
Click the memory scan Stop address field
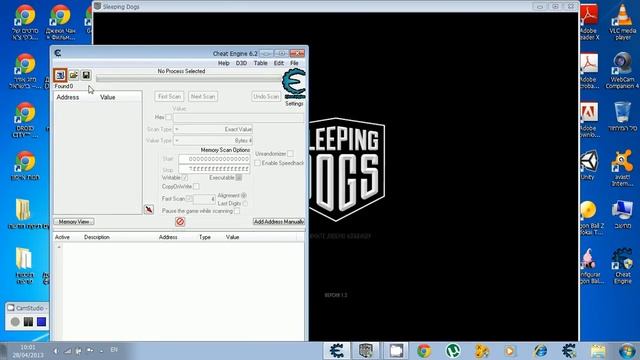[x=214, y=169]
